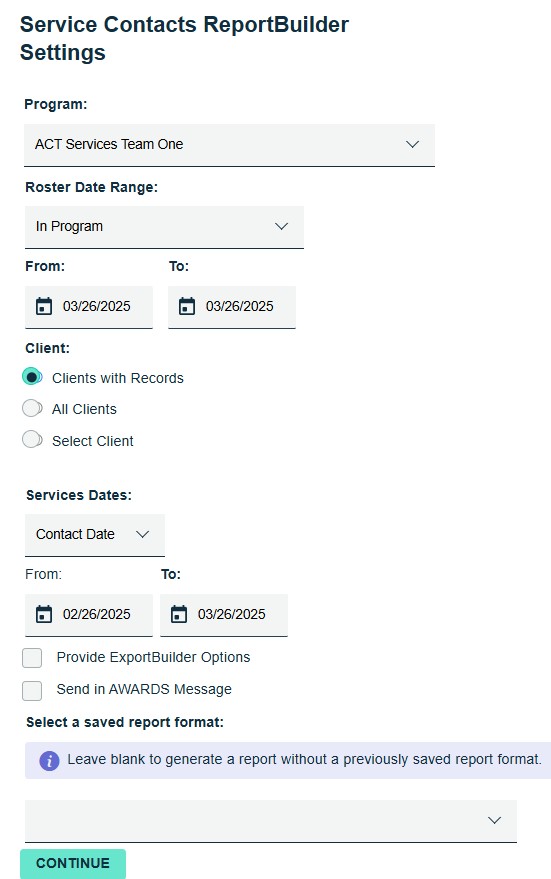This screenshot has width=551, height=879.
Task: Click the Program label
Action: coord(55,104)
